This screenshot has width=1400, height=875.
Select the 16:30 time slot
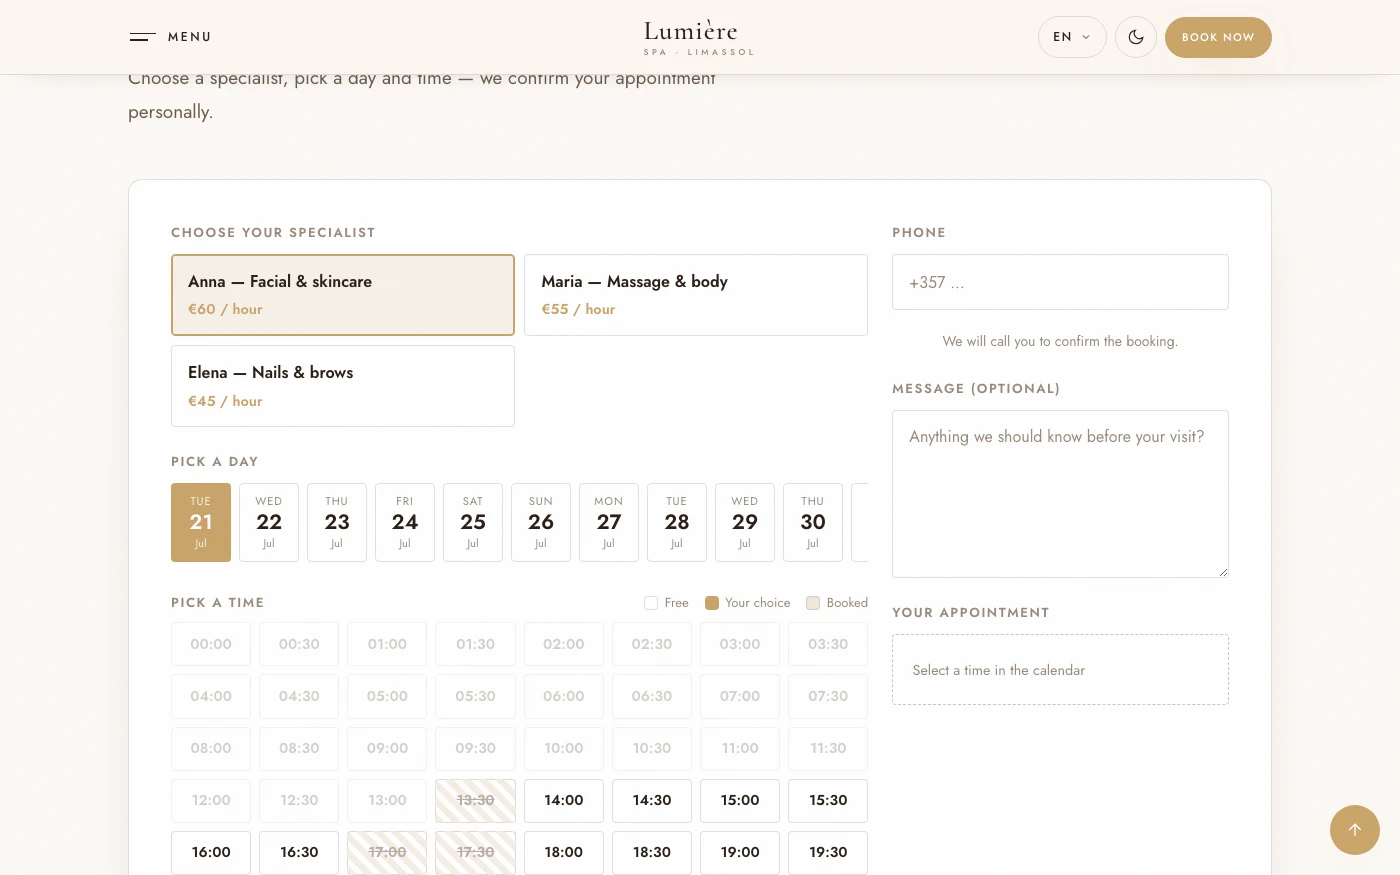(299, 852)
